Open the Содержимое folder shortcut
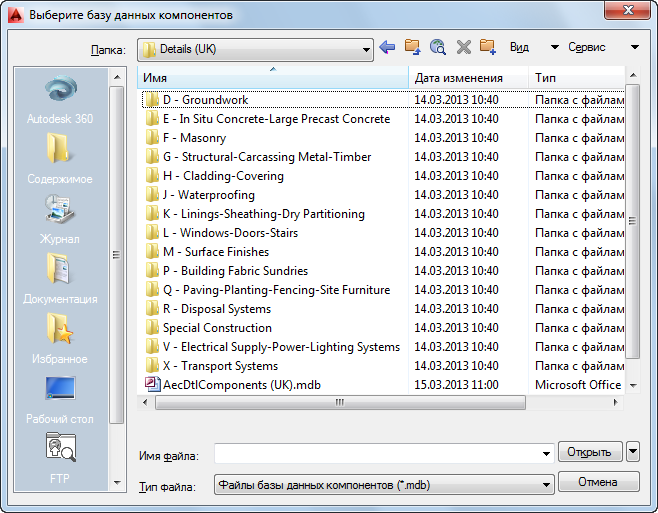The height and width of the screenshot is (513, 658). point(60,160)
